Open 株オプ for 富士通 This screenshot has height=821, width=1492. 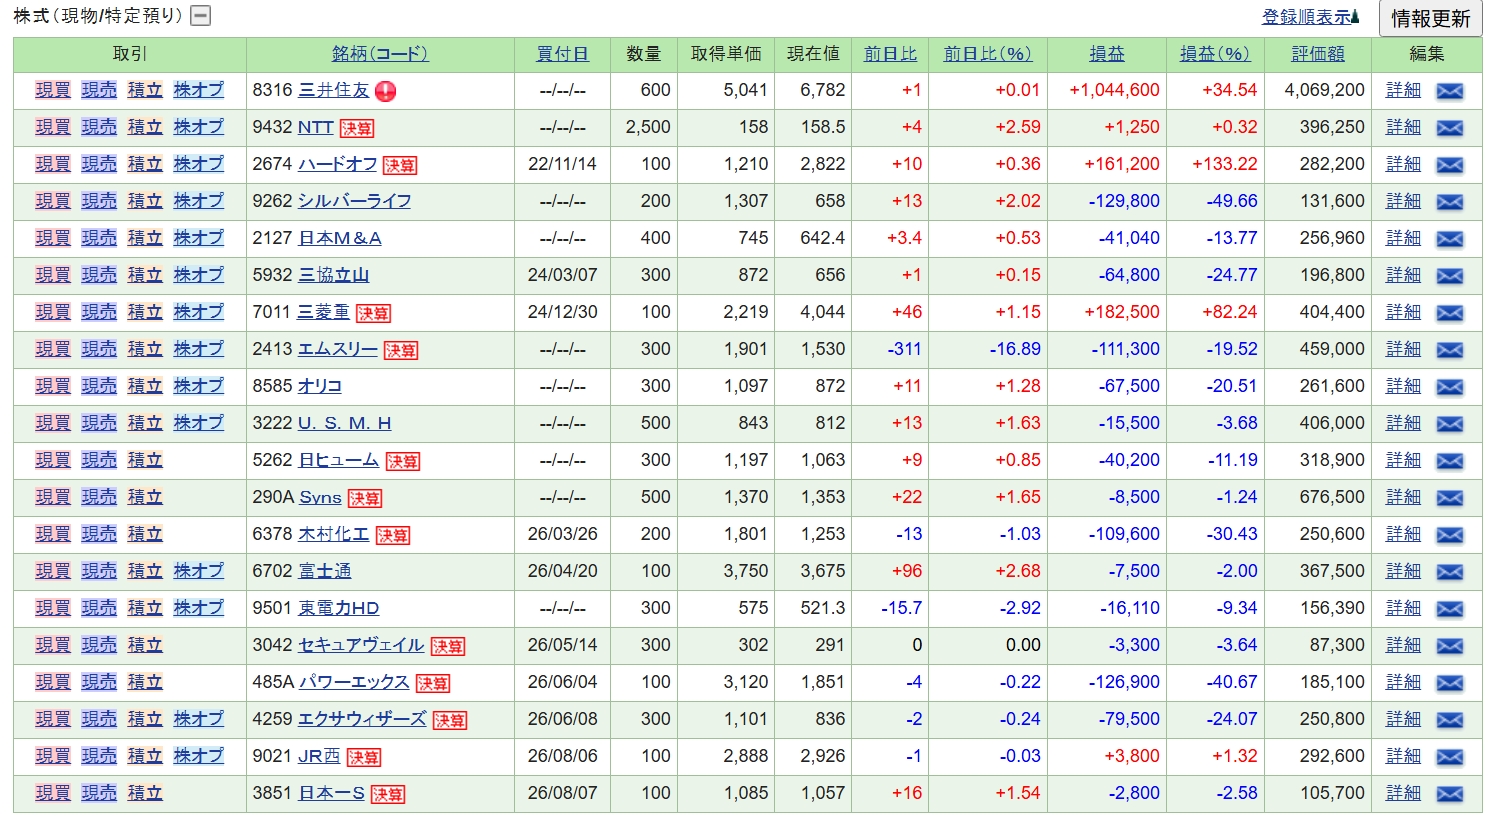coord(198,571)
